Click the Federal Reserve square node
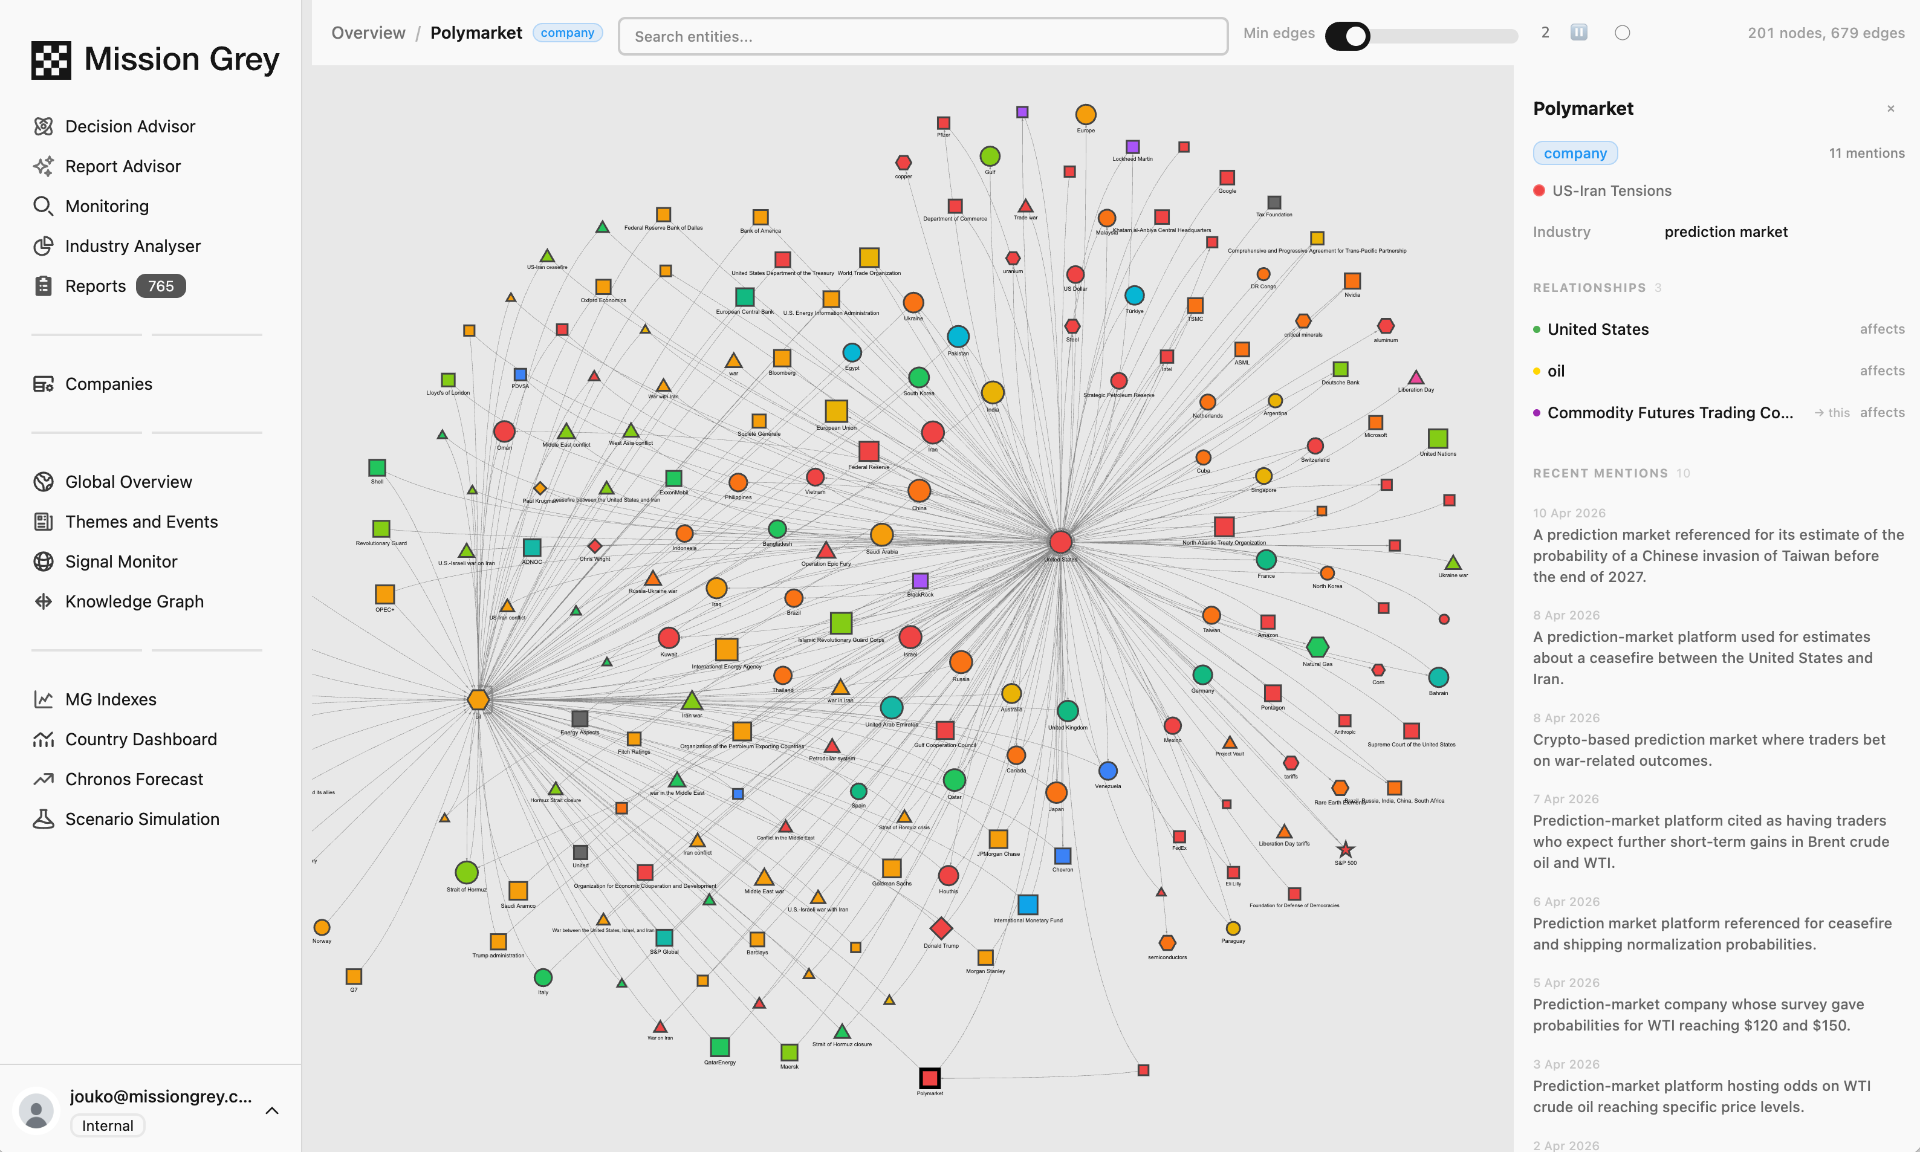The height and width of the screenshot is (1152, 1920). 869,451
